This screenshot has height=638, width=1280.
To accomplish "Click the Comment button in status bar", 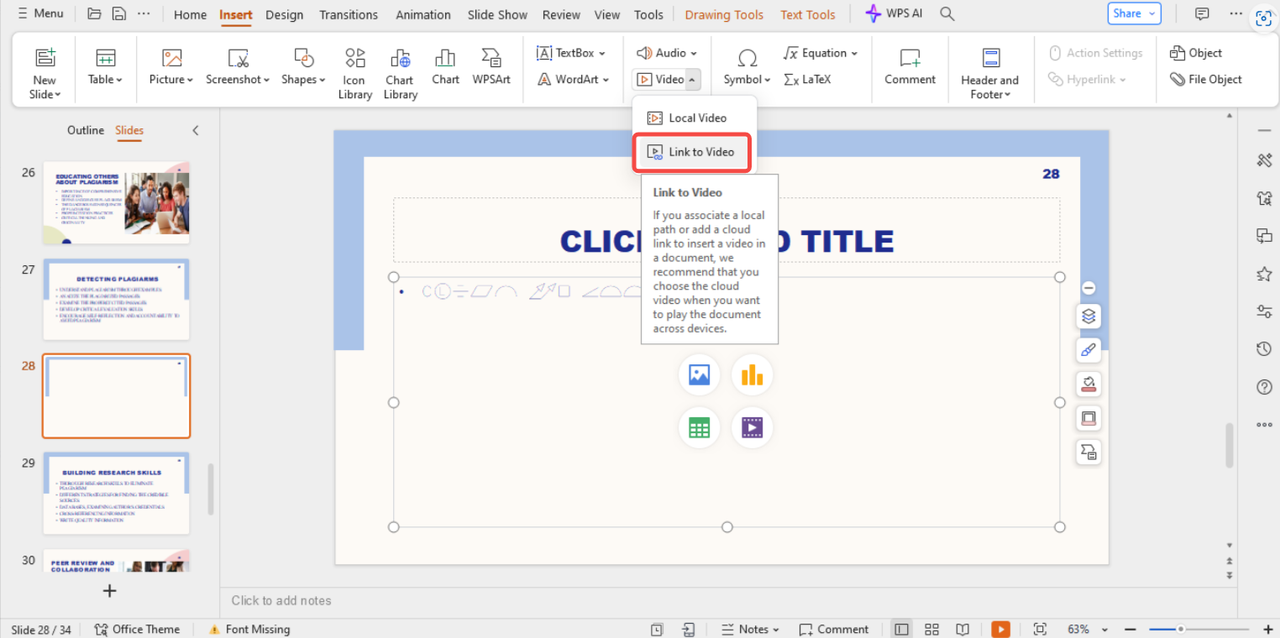I will click(834, 629).
